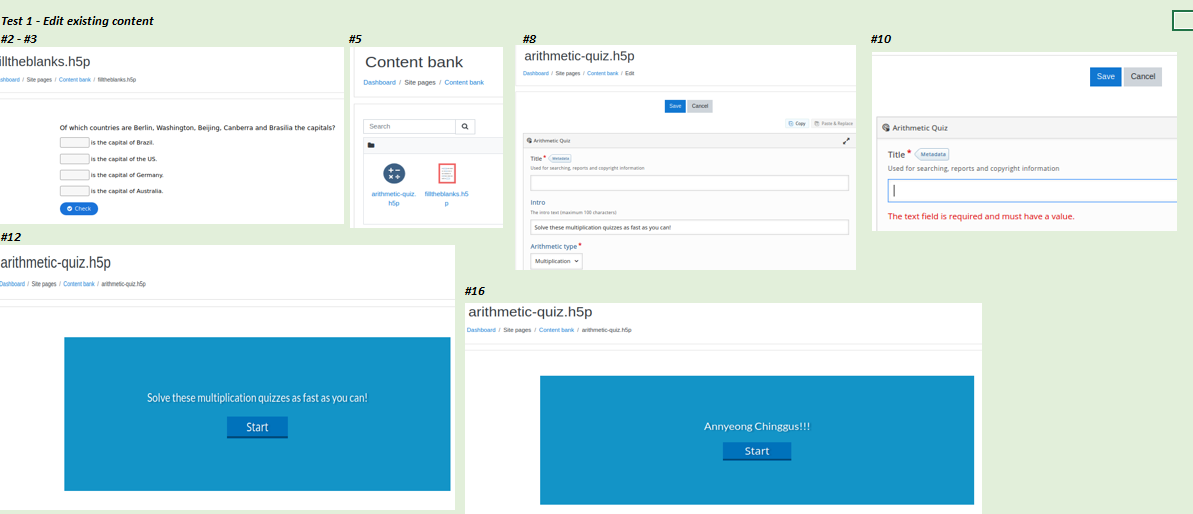The image size is (1193, 514).
Task: Click 'Edit' breadcrumb text in step #8
Action: [629, 74]
